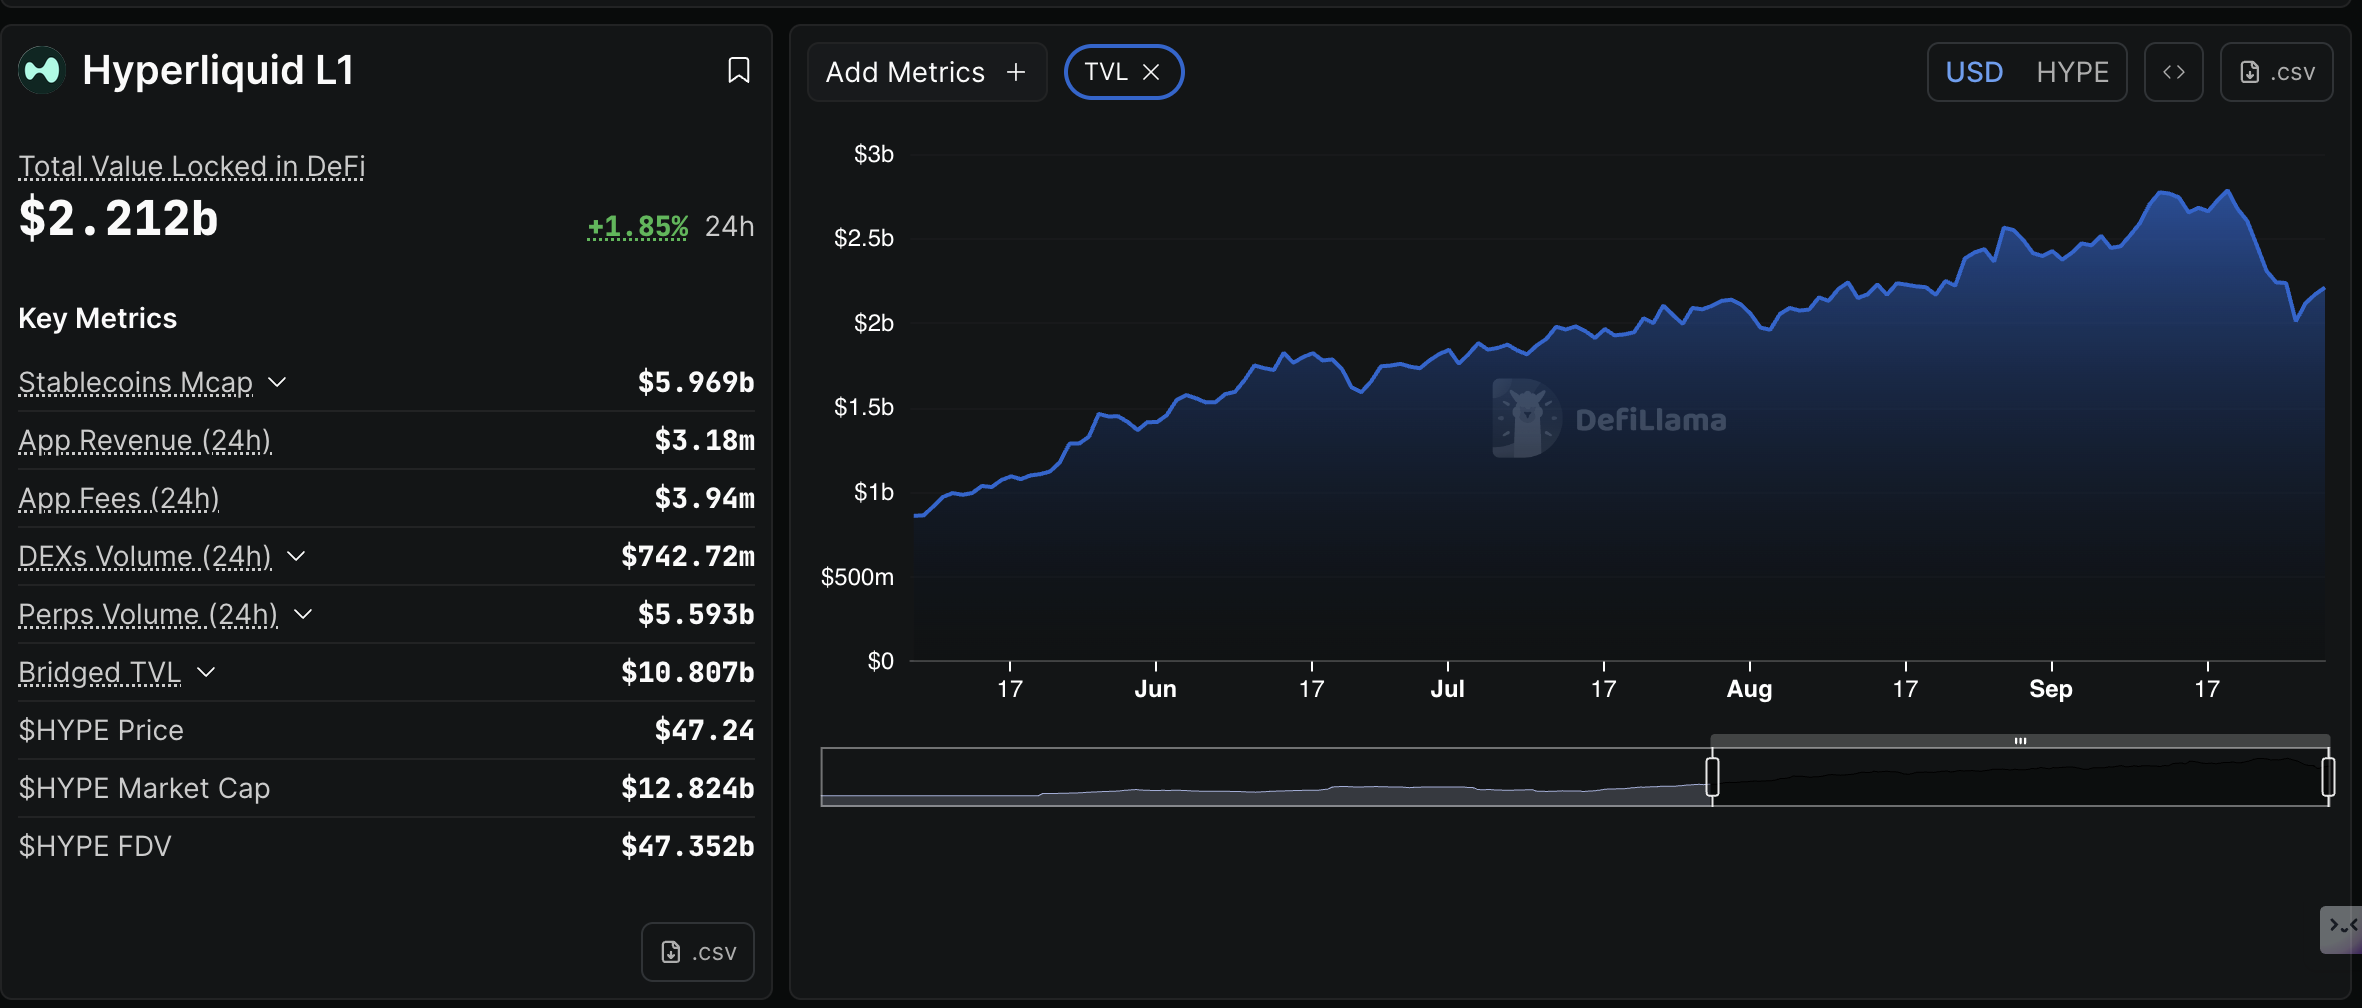The height and width of the screenshot is (1008, 2362).
Task: Expand the DEXs Volume (24h) details
Action: [x=296, y=557]
